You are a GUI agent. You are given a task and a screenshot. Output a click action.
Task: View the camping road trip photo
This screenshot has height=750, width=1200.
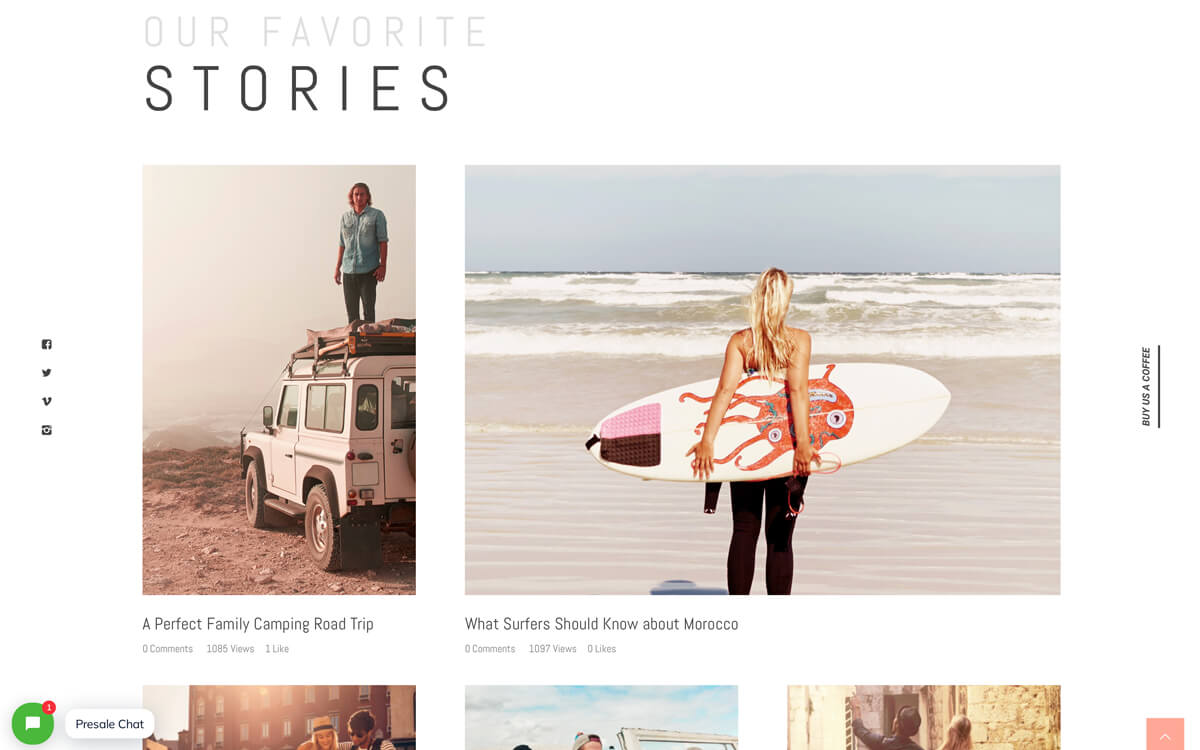[x=279, y=380]
